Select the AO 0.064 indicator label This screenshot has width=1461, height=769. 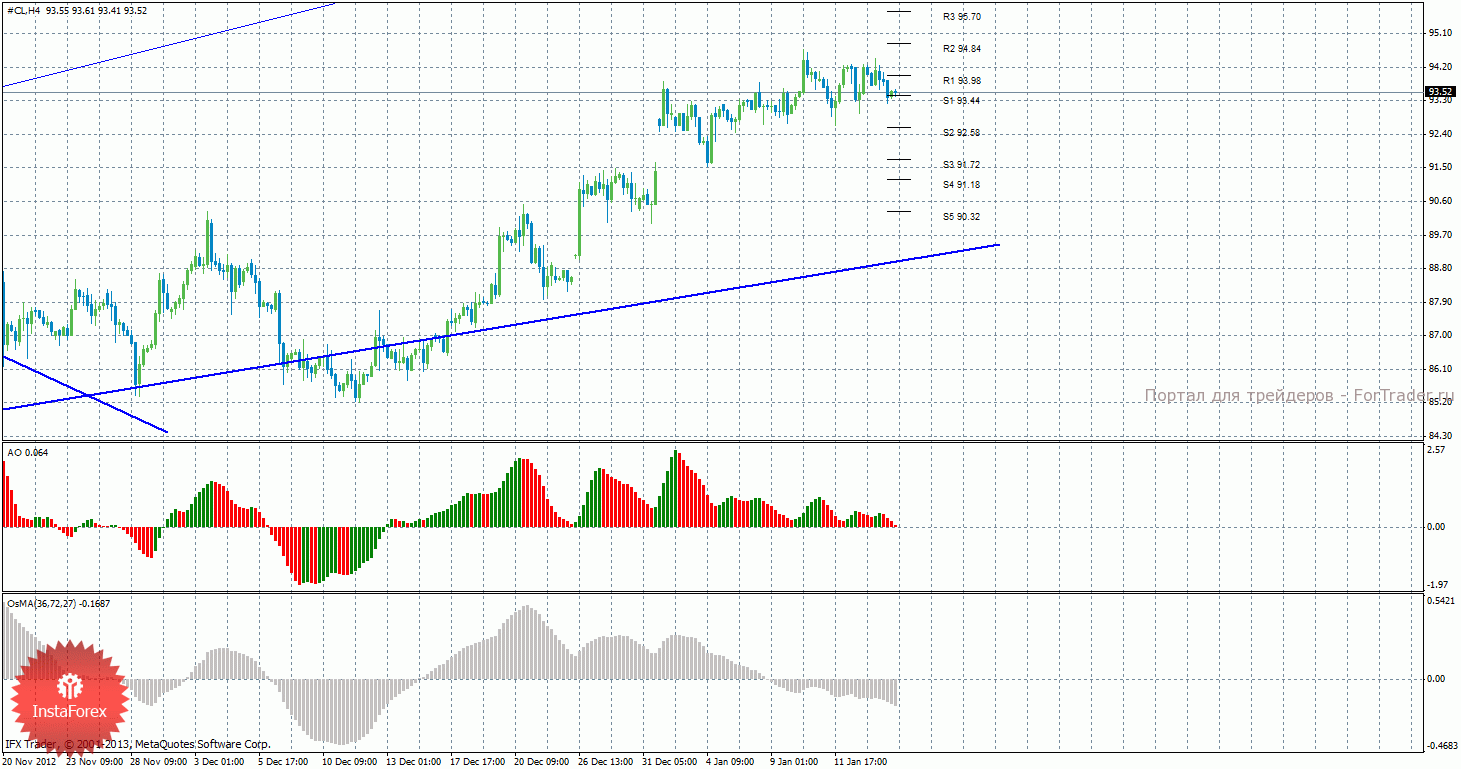click(27, 453)
